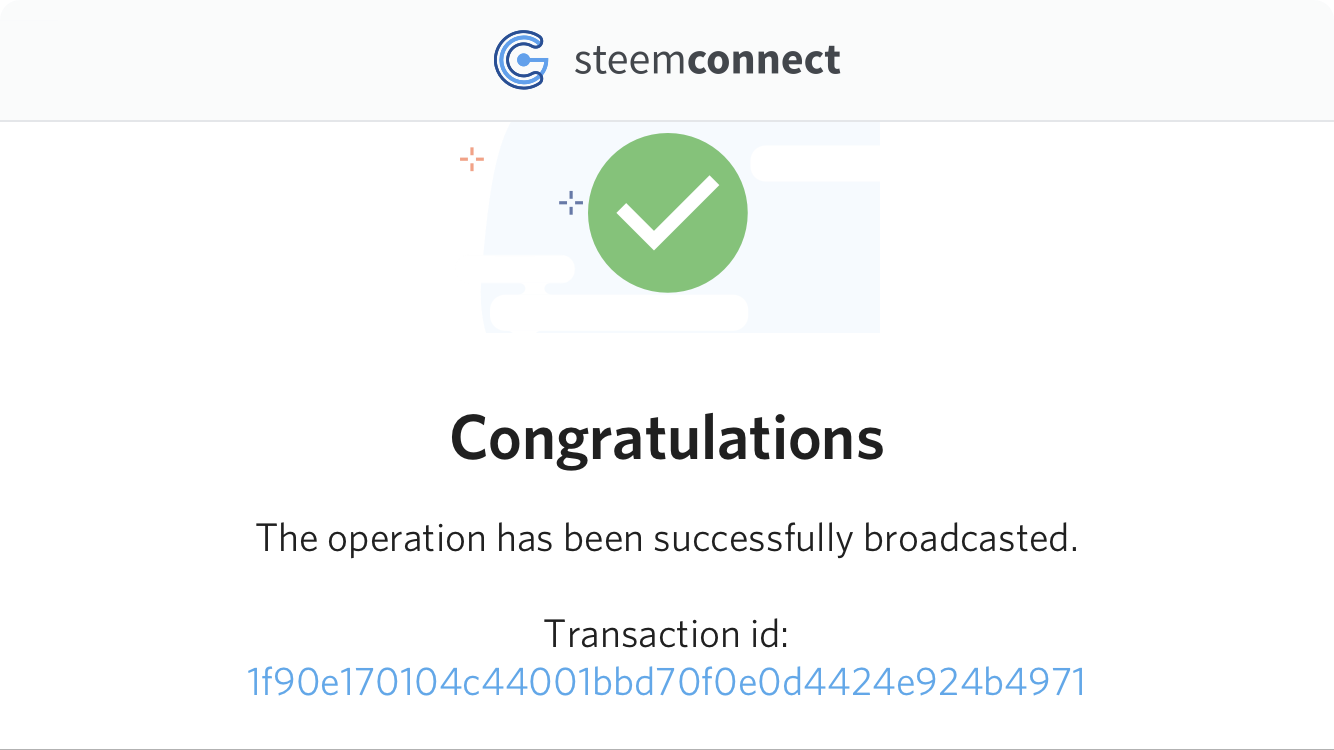1334x750 pixels.
Task: Click the word 'broadcasted' in the message
Action: 970,538
